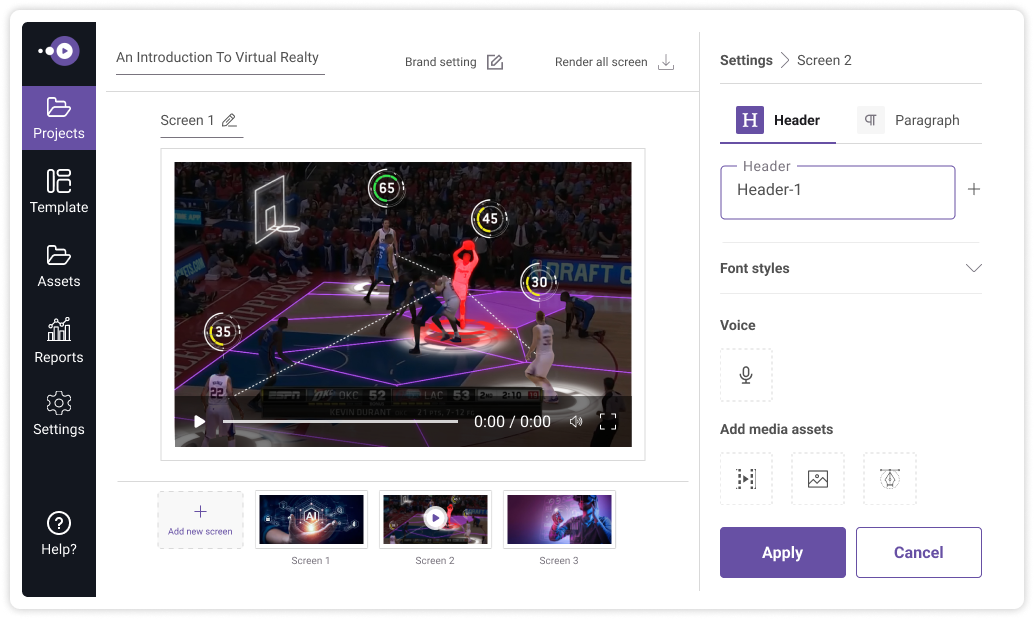1034x619 pixels.
Task: Click Render all screen
Action: (601, 62)
